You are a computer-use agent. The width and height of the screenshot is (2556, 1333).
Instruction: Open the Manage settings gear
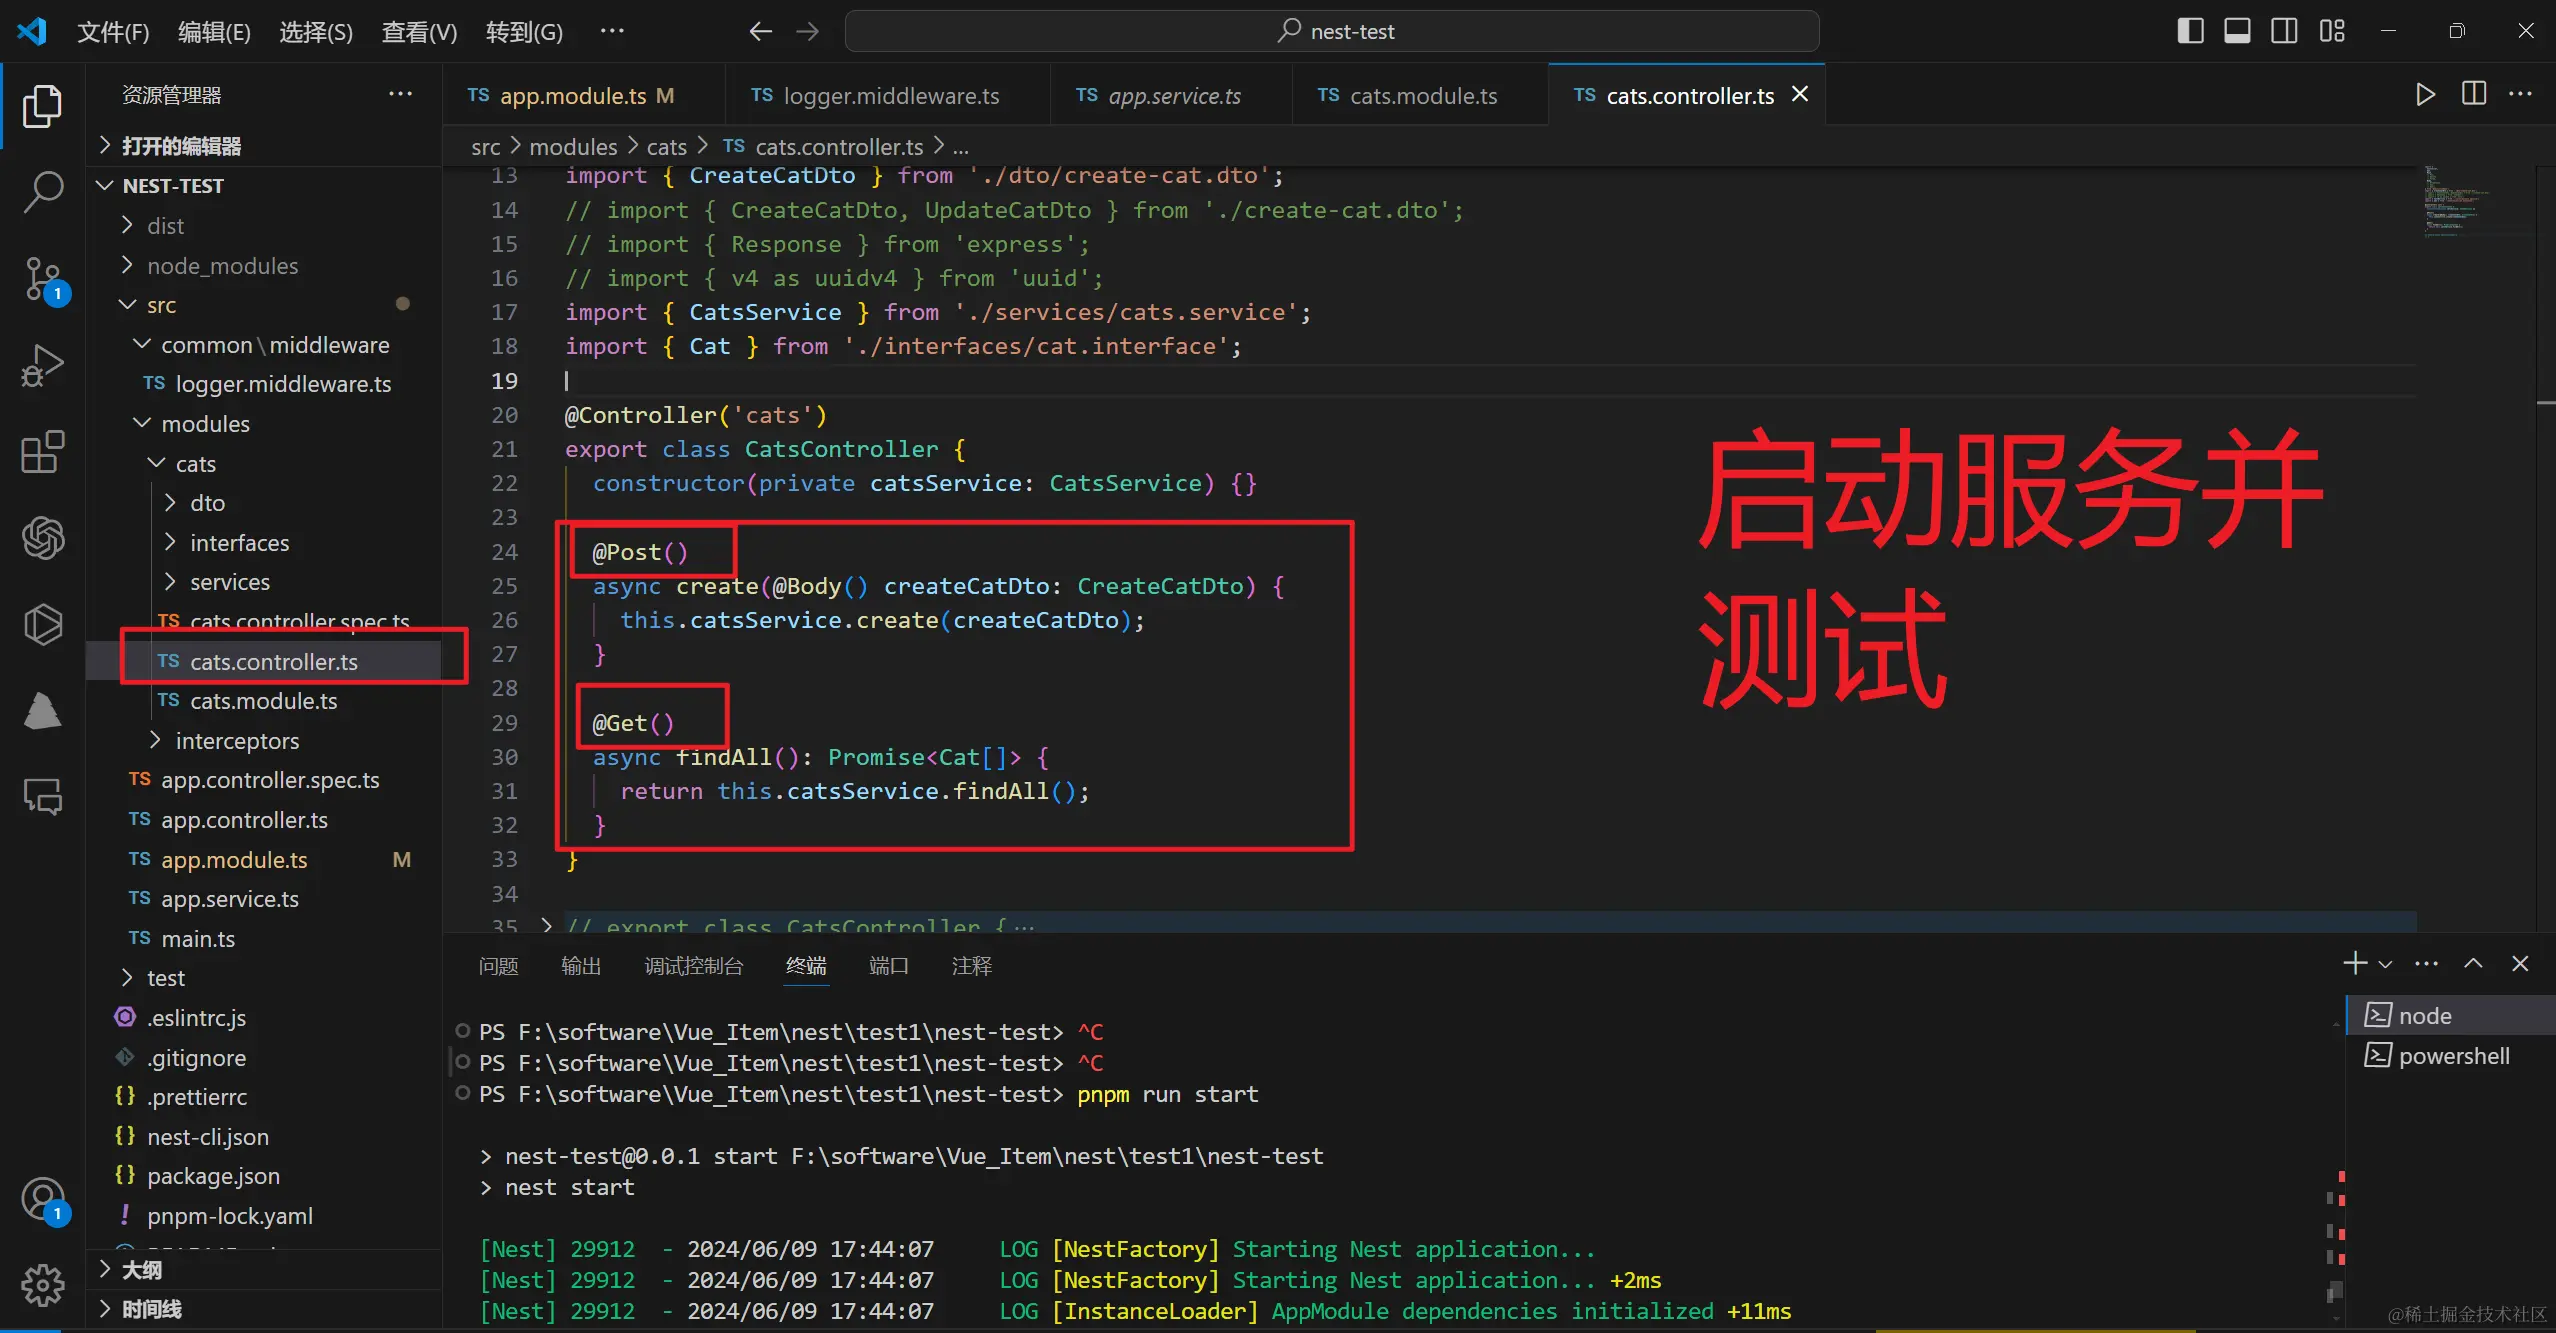pyautogui.click(x=42, y=1285)
